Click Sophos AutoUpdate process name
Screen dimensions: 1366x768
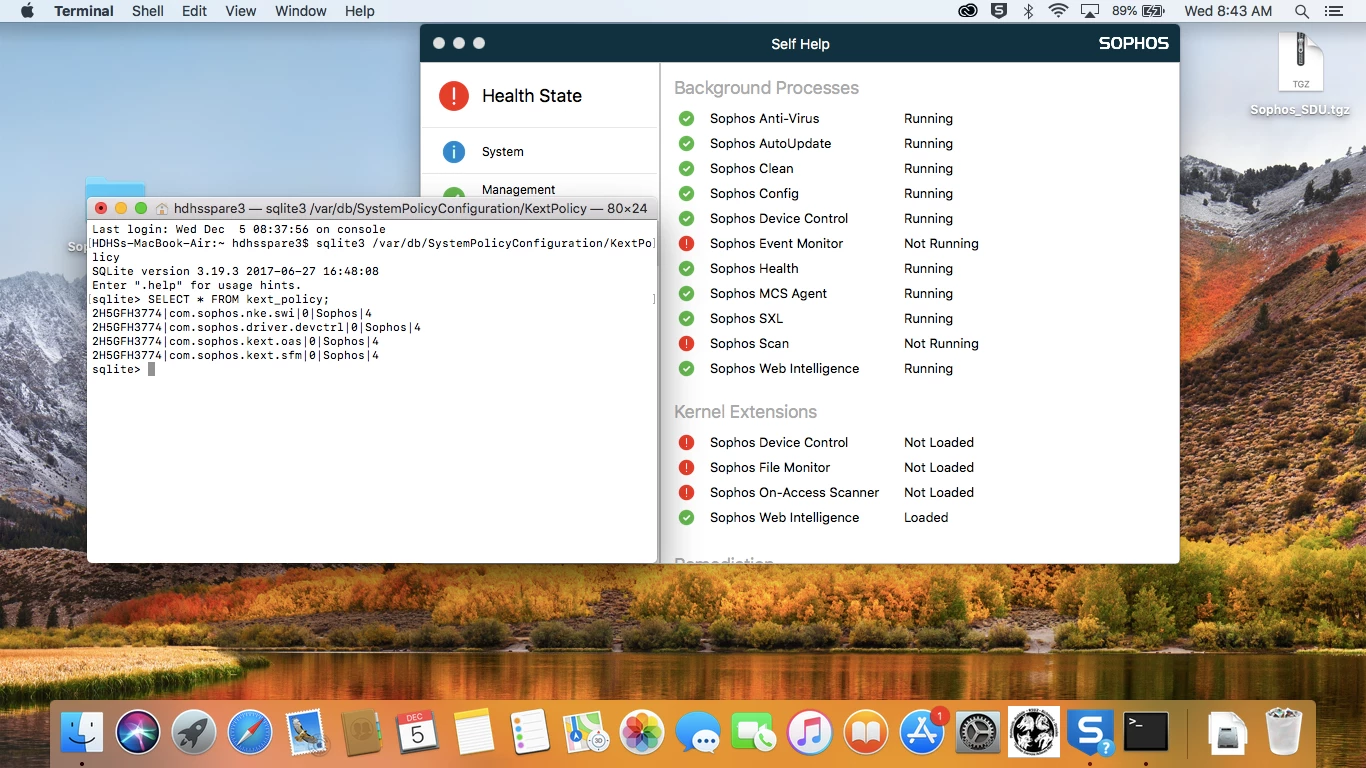point(770,143)
